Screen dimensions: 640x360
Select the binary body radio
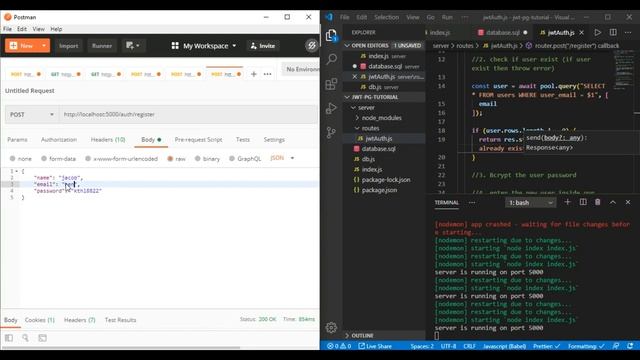click(198, 158)
